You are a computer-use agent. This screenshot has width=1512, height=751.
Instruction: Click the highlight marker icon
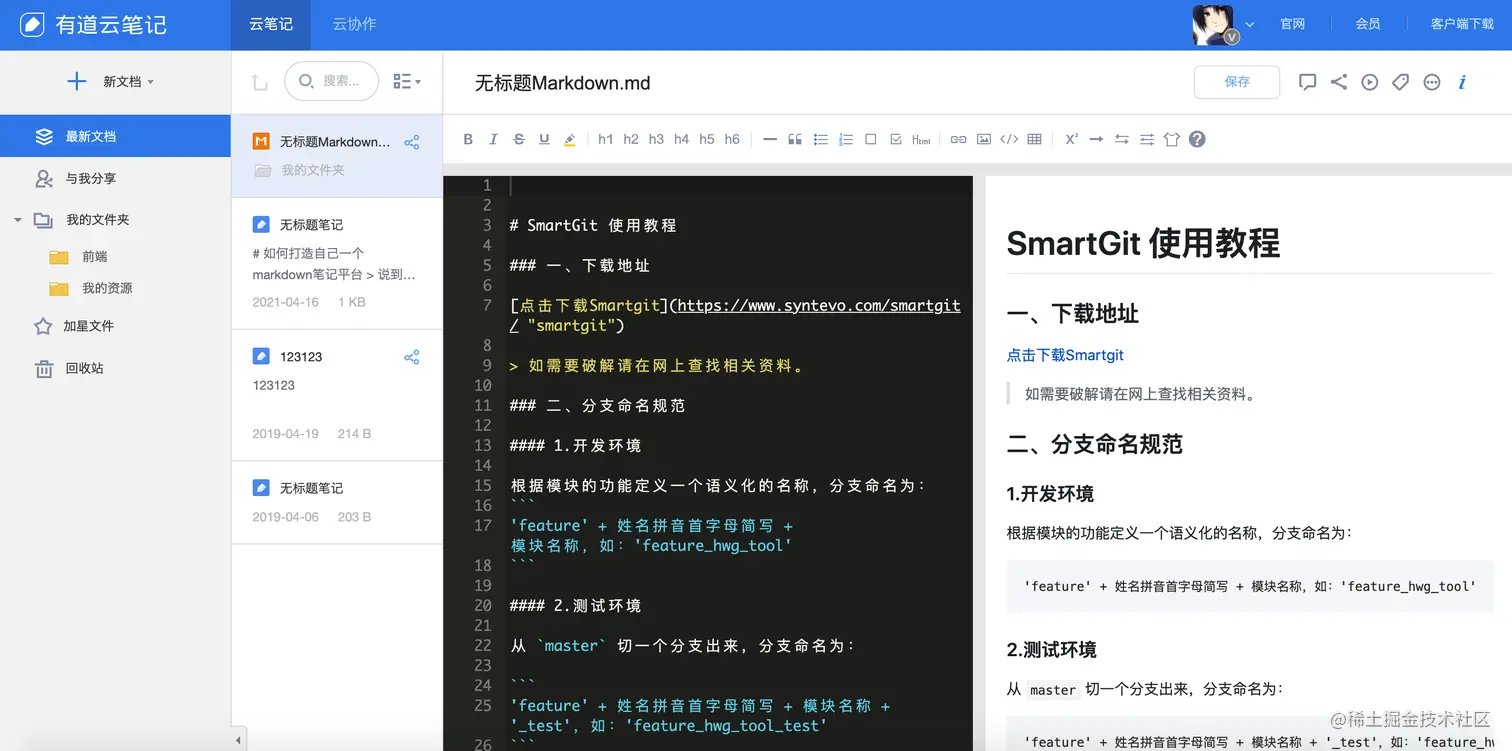point(570,139)
